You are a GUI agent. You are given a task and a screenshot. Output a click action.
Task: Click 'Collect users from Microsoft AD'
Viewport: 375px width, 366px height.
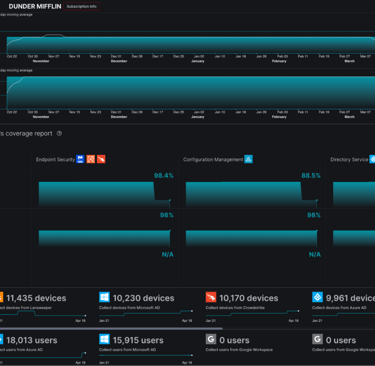pos(127,350)
